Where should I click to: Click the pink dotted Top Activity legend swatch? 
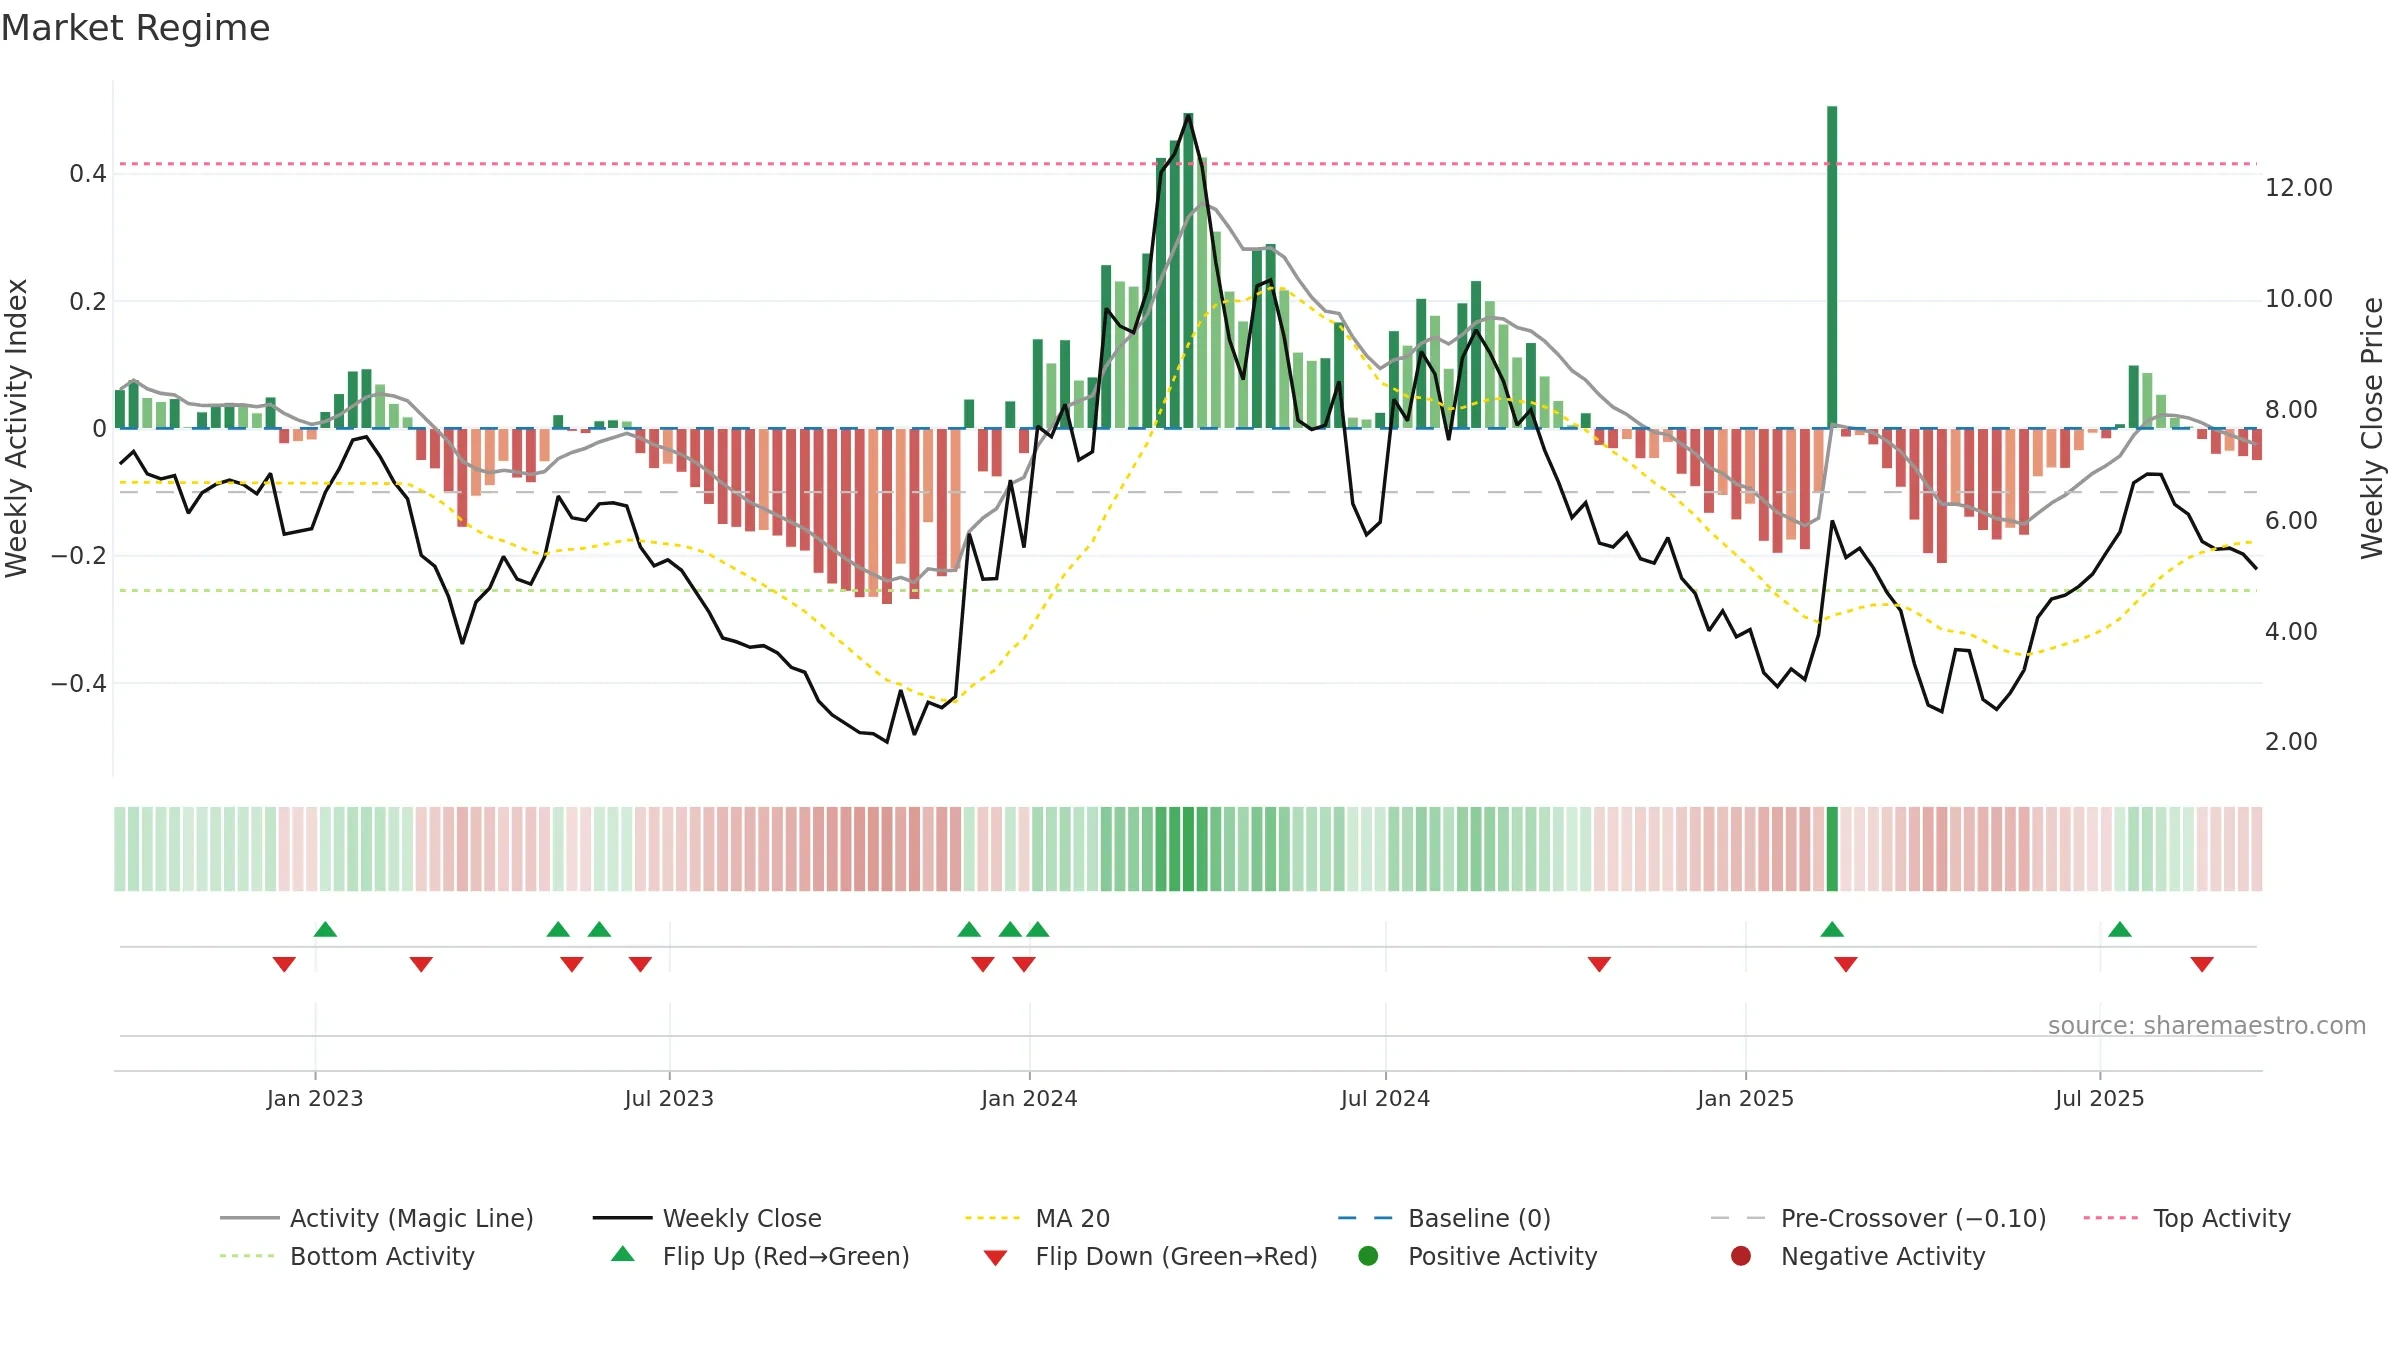[x=2111, y=1218]
